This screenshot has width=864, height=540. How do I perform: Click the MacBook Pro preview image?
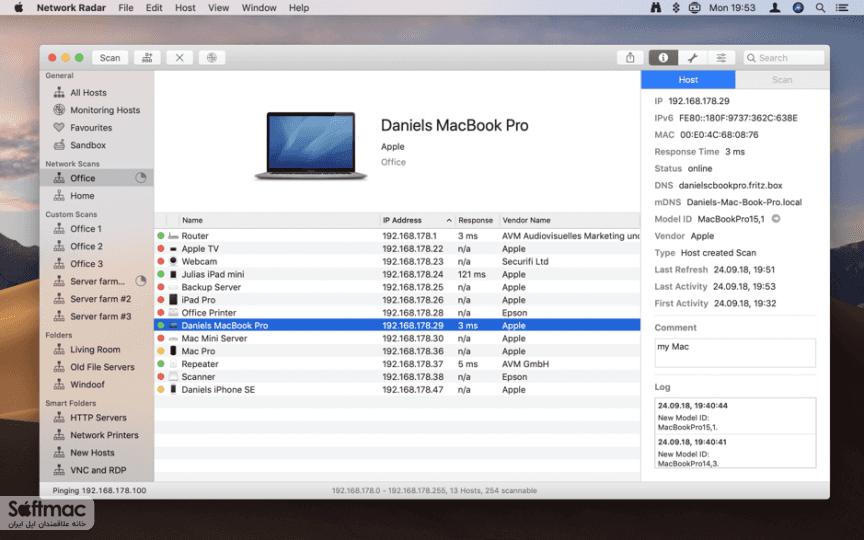click(x=311, y=146)
